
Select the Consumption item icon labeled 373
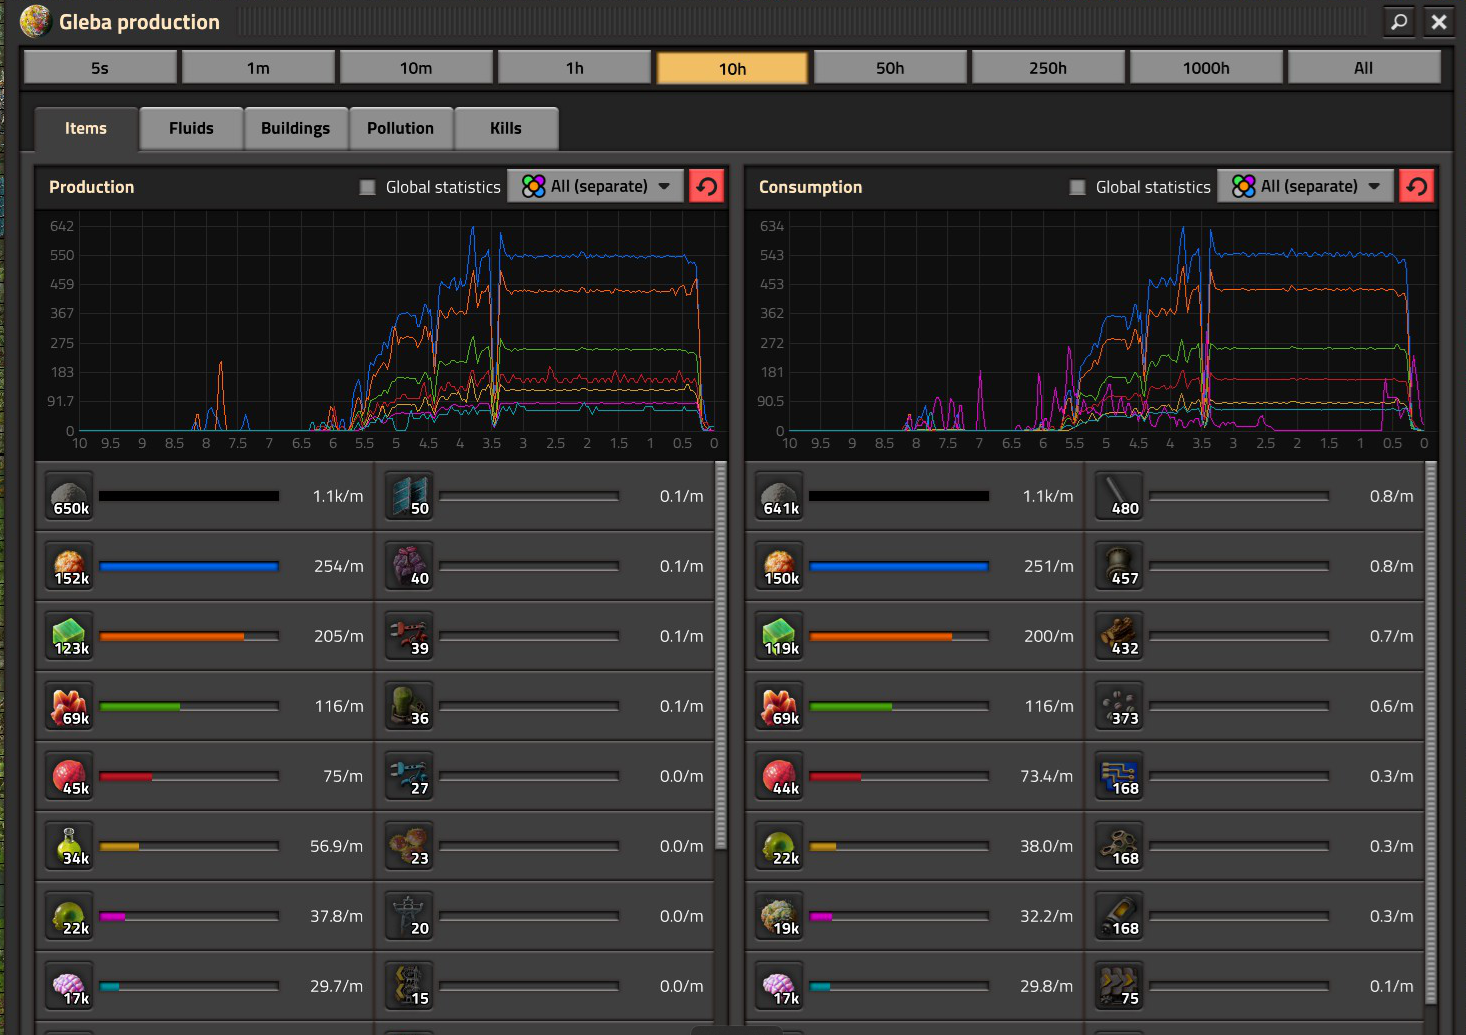tap(1119, 706)
